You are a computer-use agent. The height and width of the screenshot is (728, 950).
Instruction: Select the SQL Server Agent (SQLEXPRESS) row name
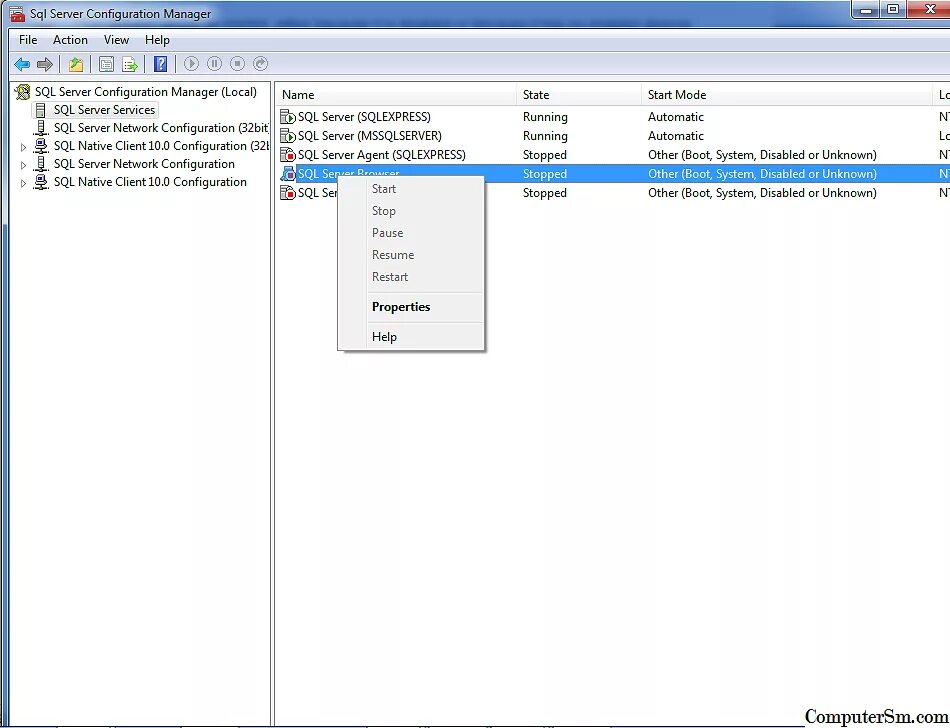pyautogui.click(x=382, y=155)
